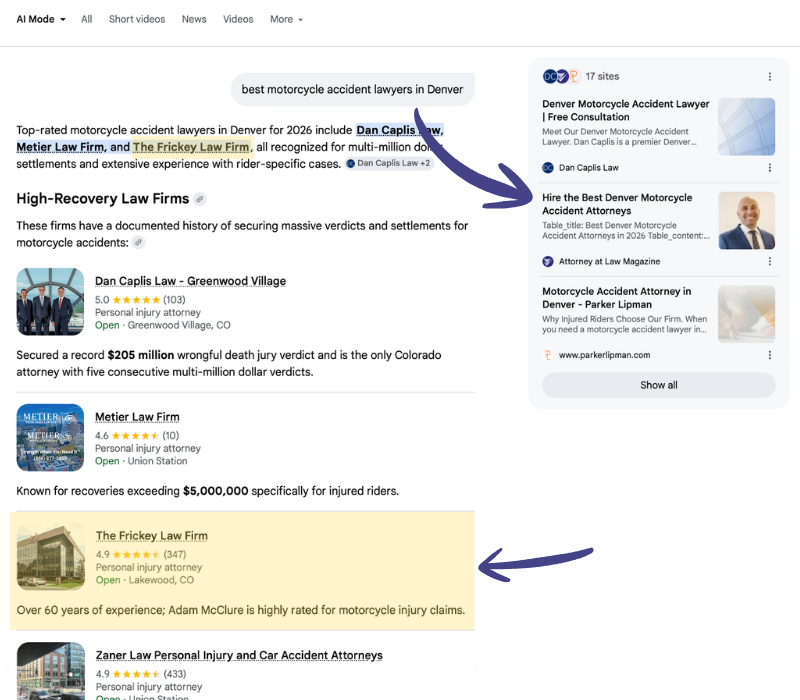Click Open · Greenwood Village, CO status text

pos(163,325)
